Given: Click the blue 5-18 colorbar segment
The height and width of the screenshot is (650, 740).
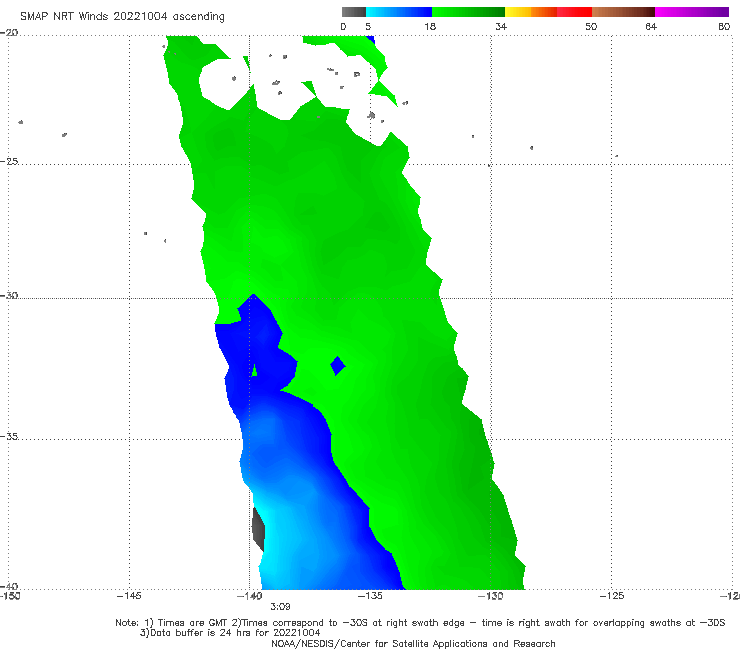Looking at the screenshot, I should 399,12.
